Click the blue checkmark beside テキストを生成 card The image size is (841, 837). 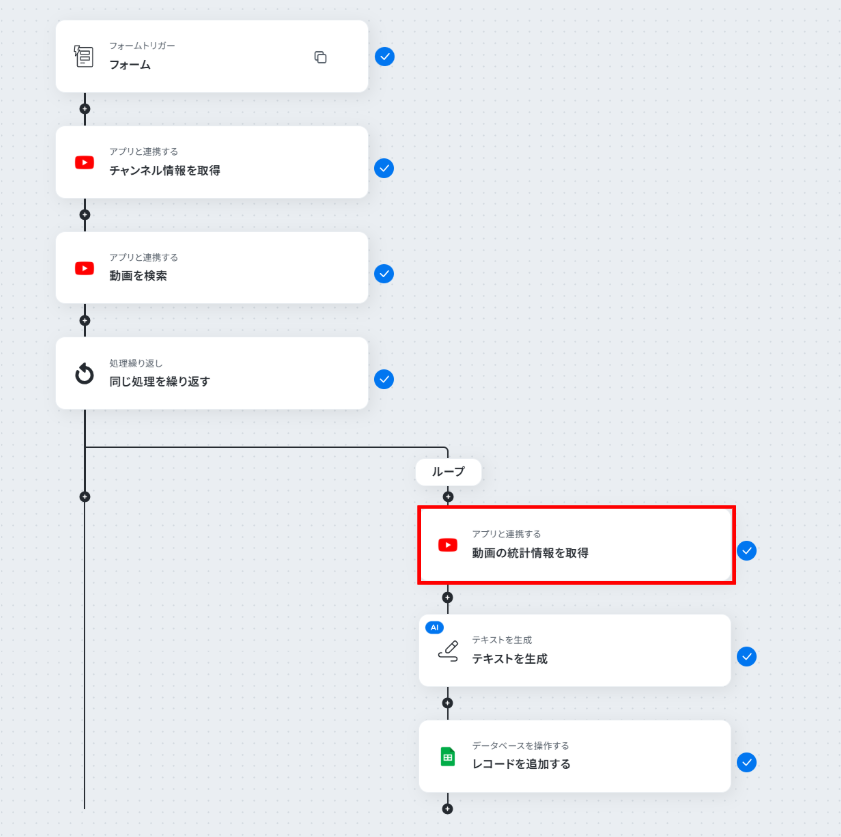click(746, 657)
